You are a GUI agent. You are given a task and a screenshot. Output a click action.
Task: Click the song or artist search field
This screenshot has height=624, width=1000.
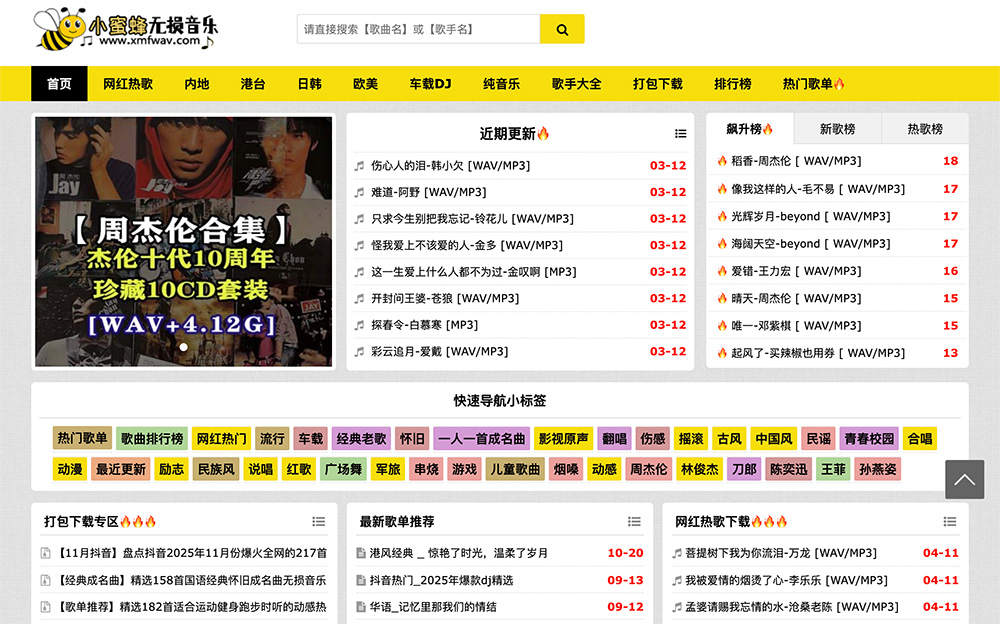(x=418, y=30)
